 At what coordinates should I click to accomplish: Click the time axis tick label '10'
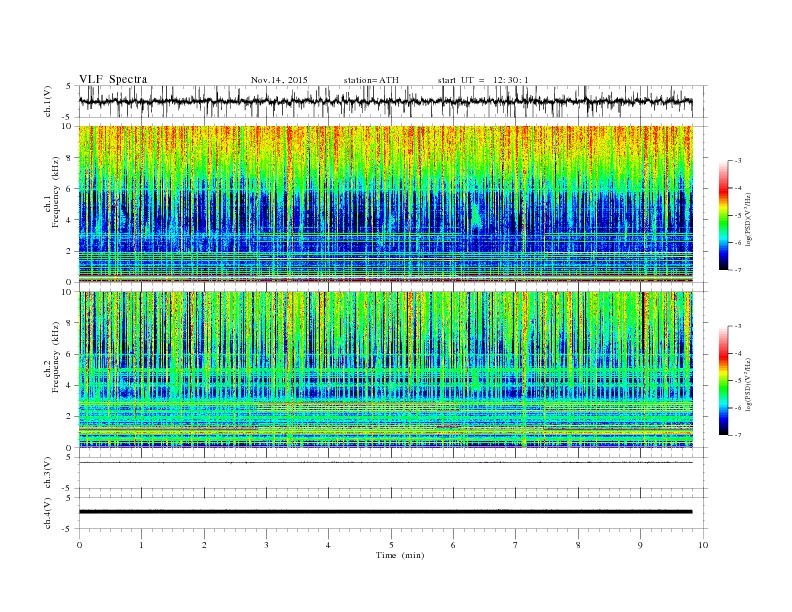click(x=703, y=545)
